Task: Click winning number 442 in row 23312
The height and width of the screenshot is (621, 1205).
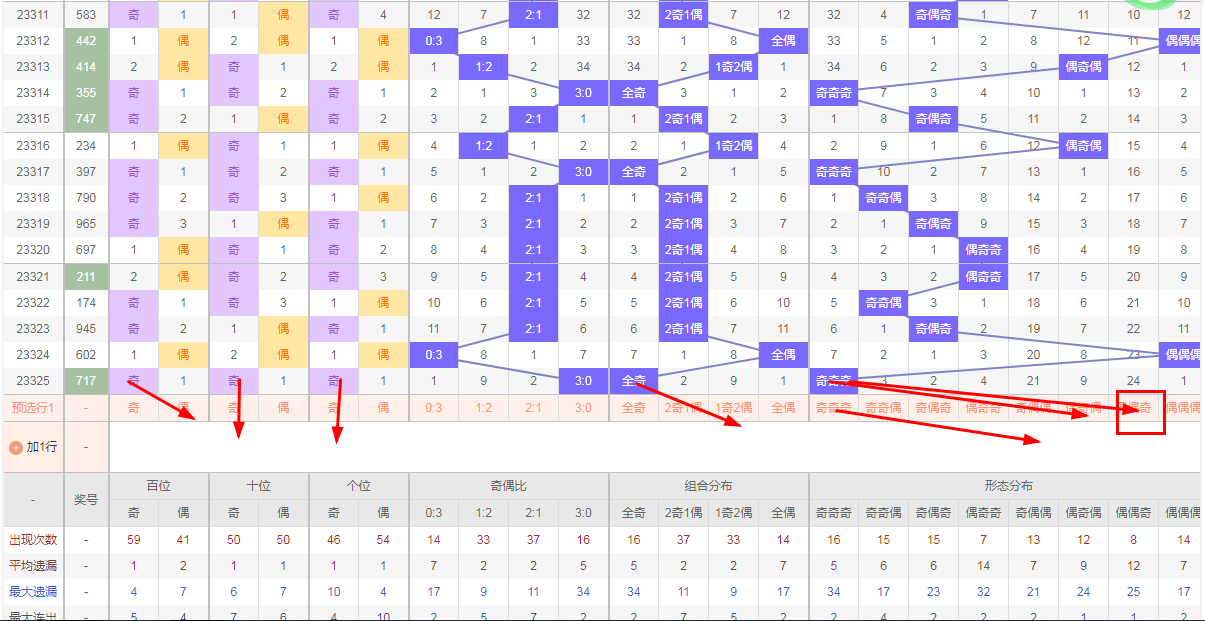Action: tap(86, 41)
